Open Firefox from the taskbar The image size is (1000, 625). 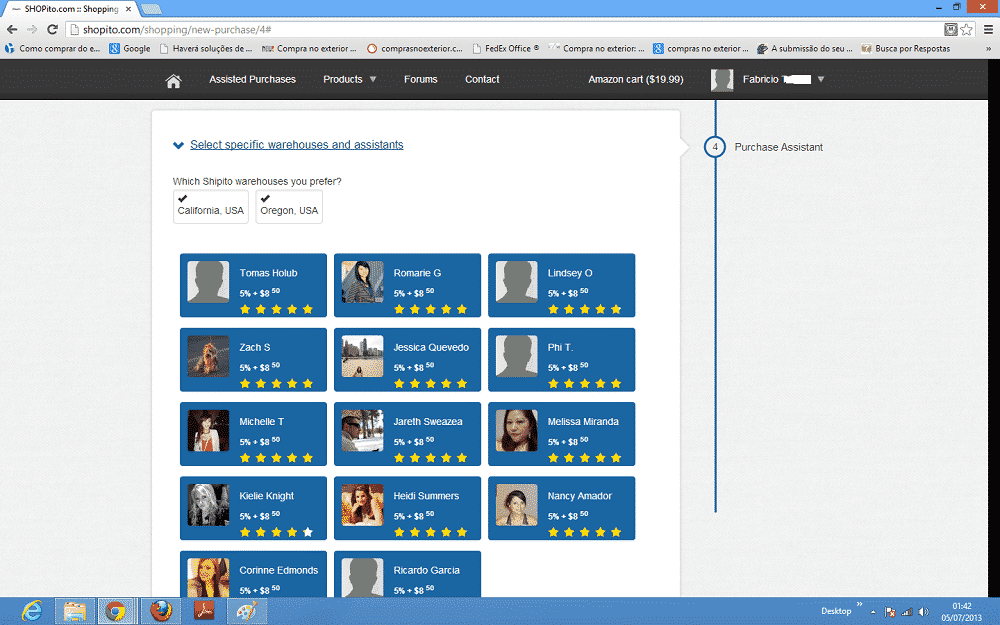tap(158, 610)
